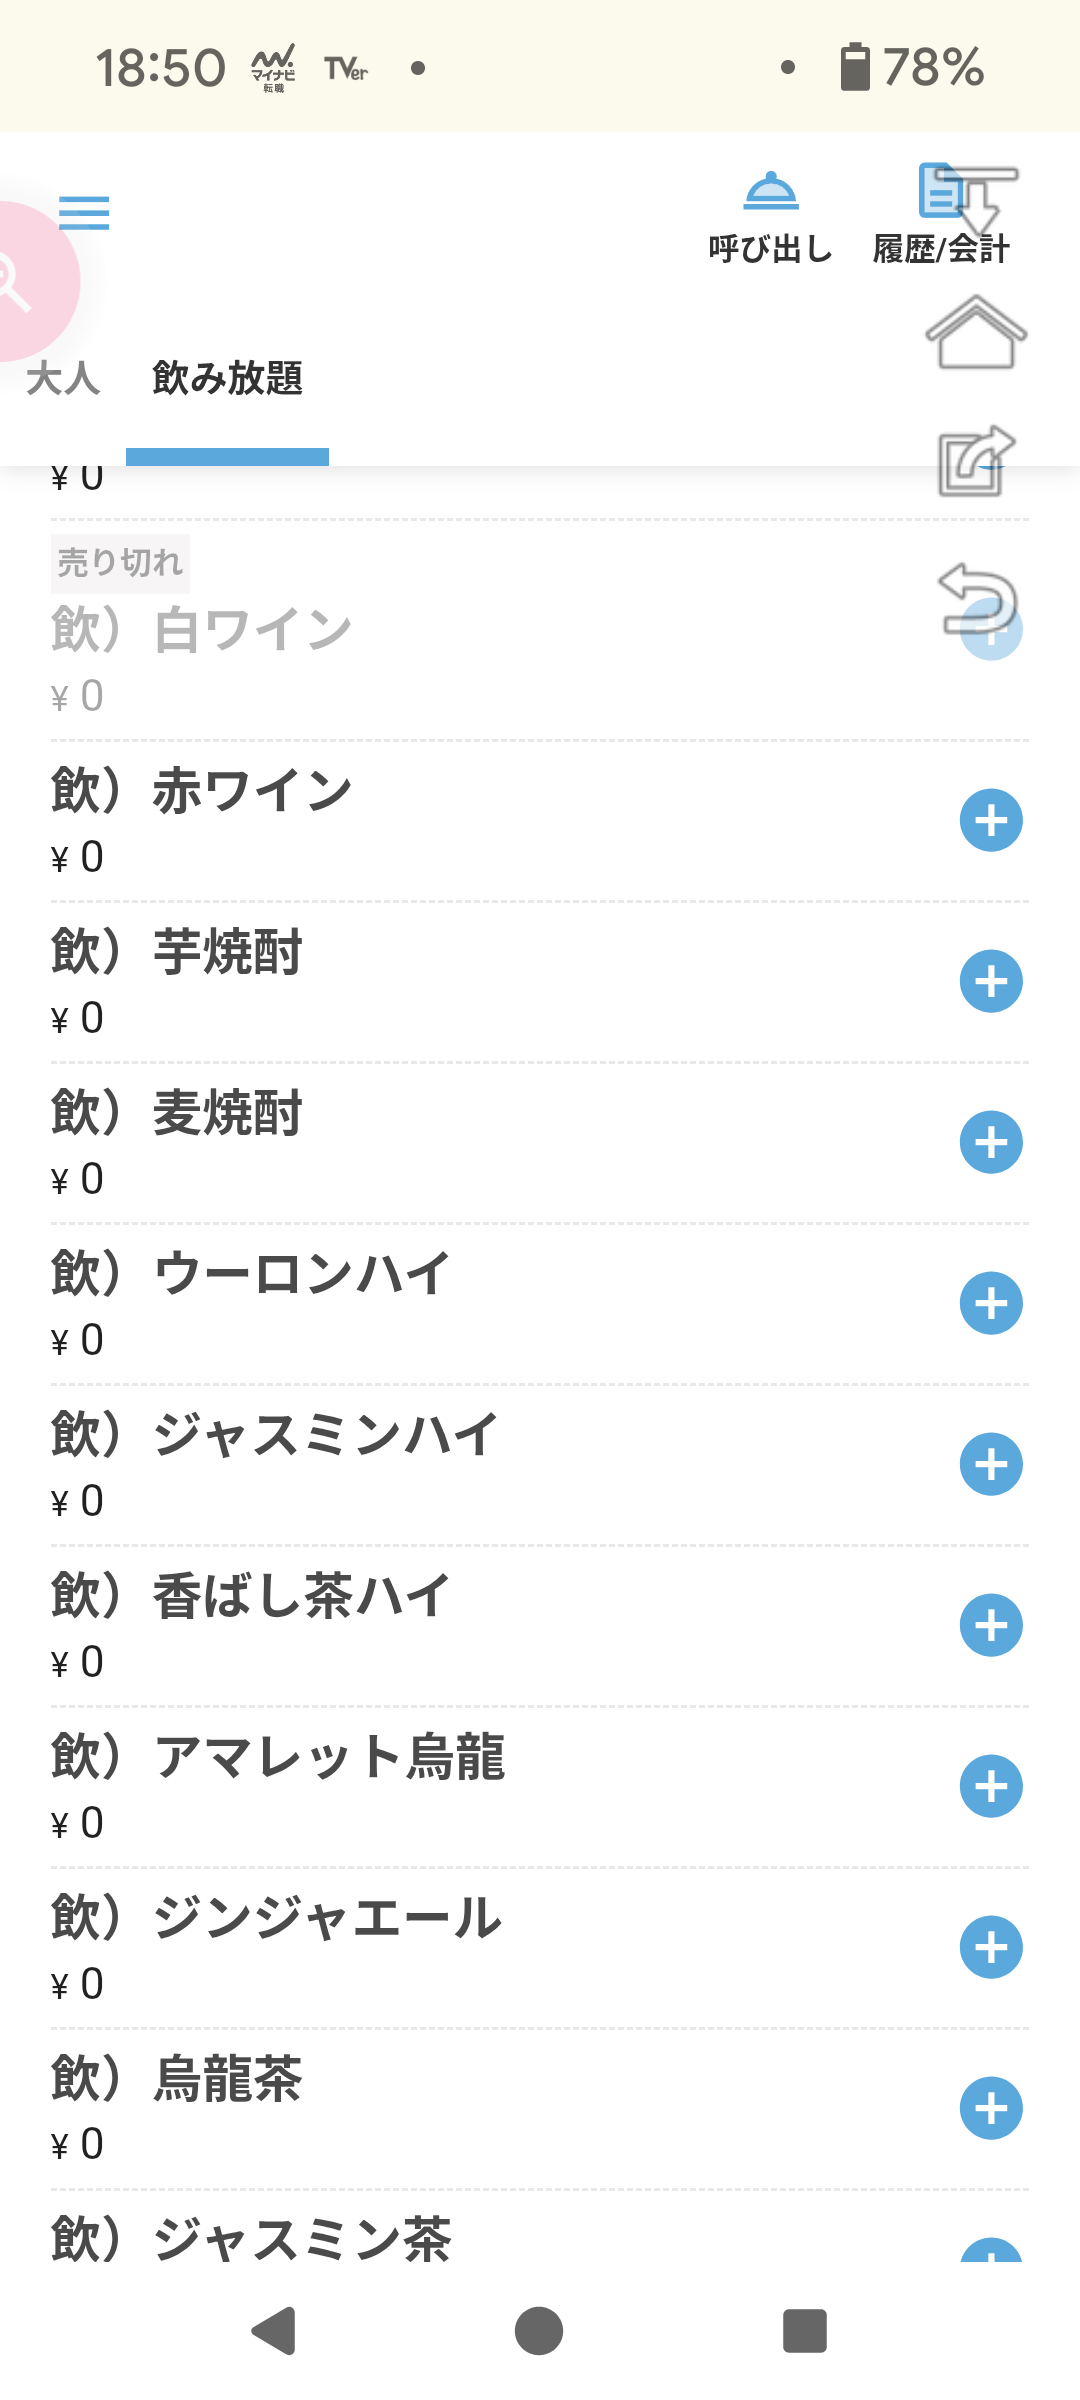Tap the pink search magnifier button

pyautogui.click(x=20, y=282)
